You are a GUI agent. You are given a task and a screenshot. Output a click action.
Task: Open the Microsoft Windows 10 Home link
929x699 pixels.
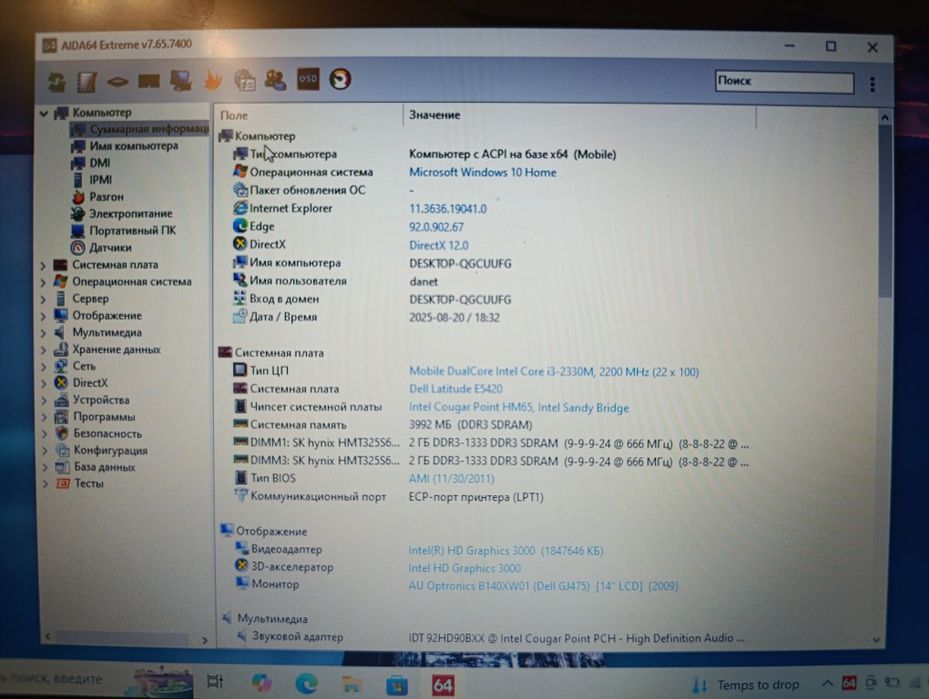click(482, 172)
